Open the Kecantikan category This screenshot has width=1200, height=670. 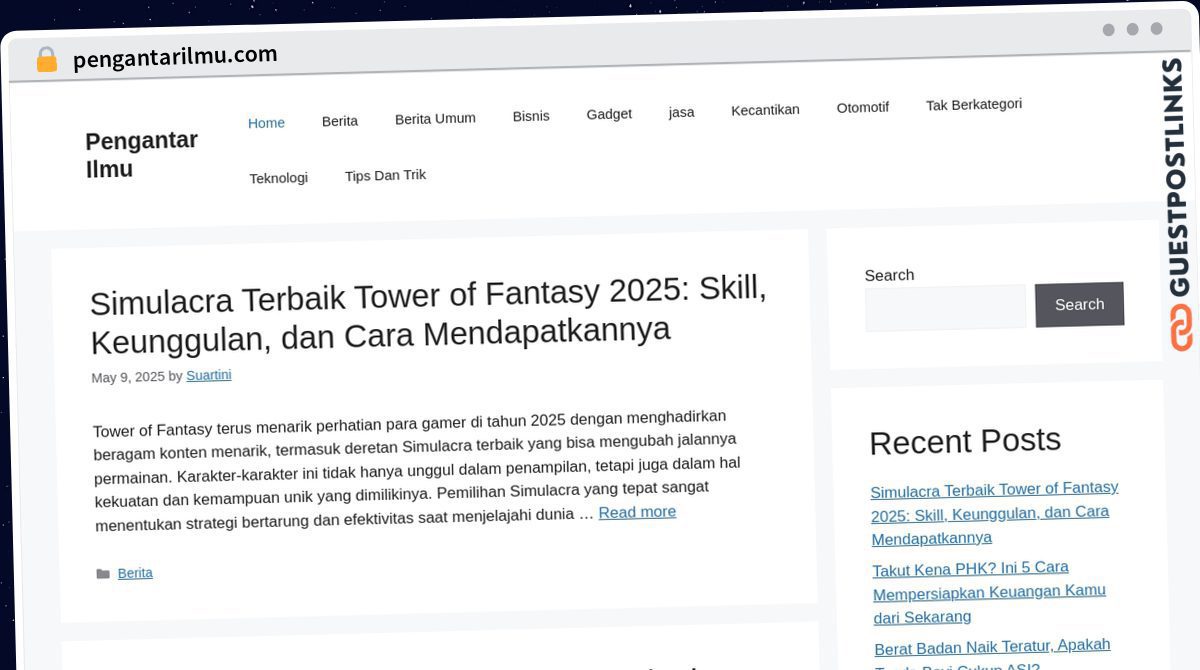[765, 110]
